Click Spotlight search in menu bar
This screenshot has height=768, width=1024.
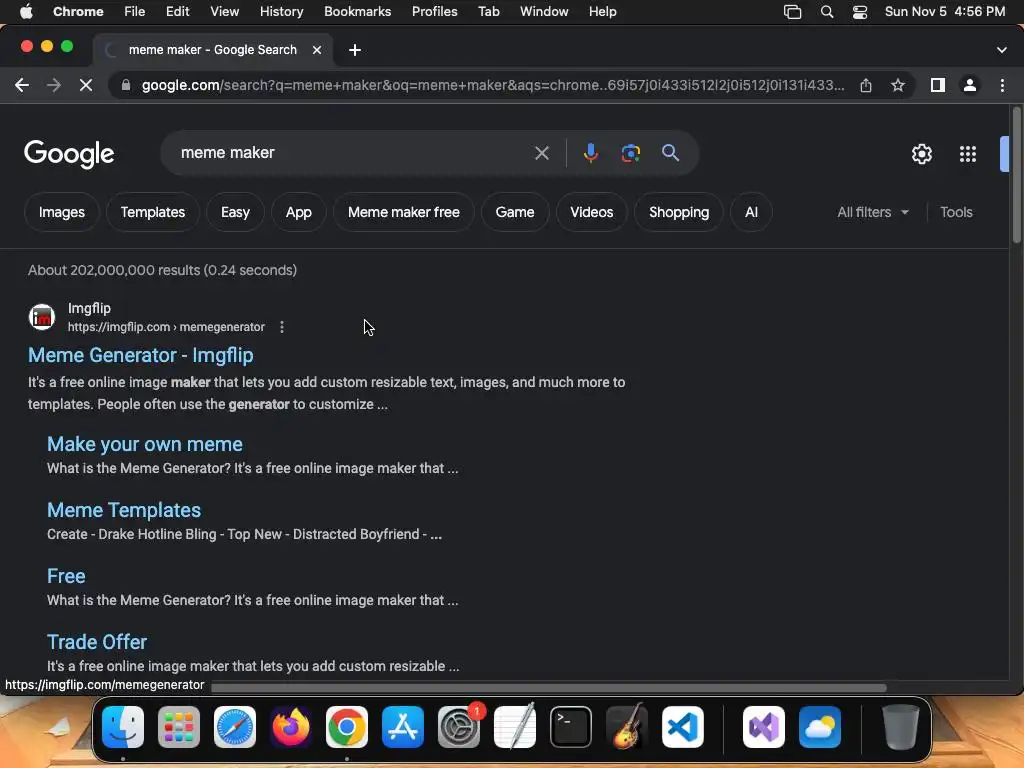click(x=827, y=12)
